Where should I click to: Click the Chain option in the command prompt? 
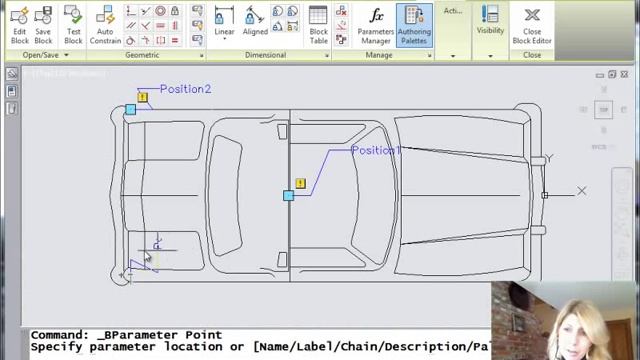(356, 347)
